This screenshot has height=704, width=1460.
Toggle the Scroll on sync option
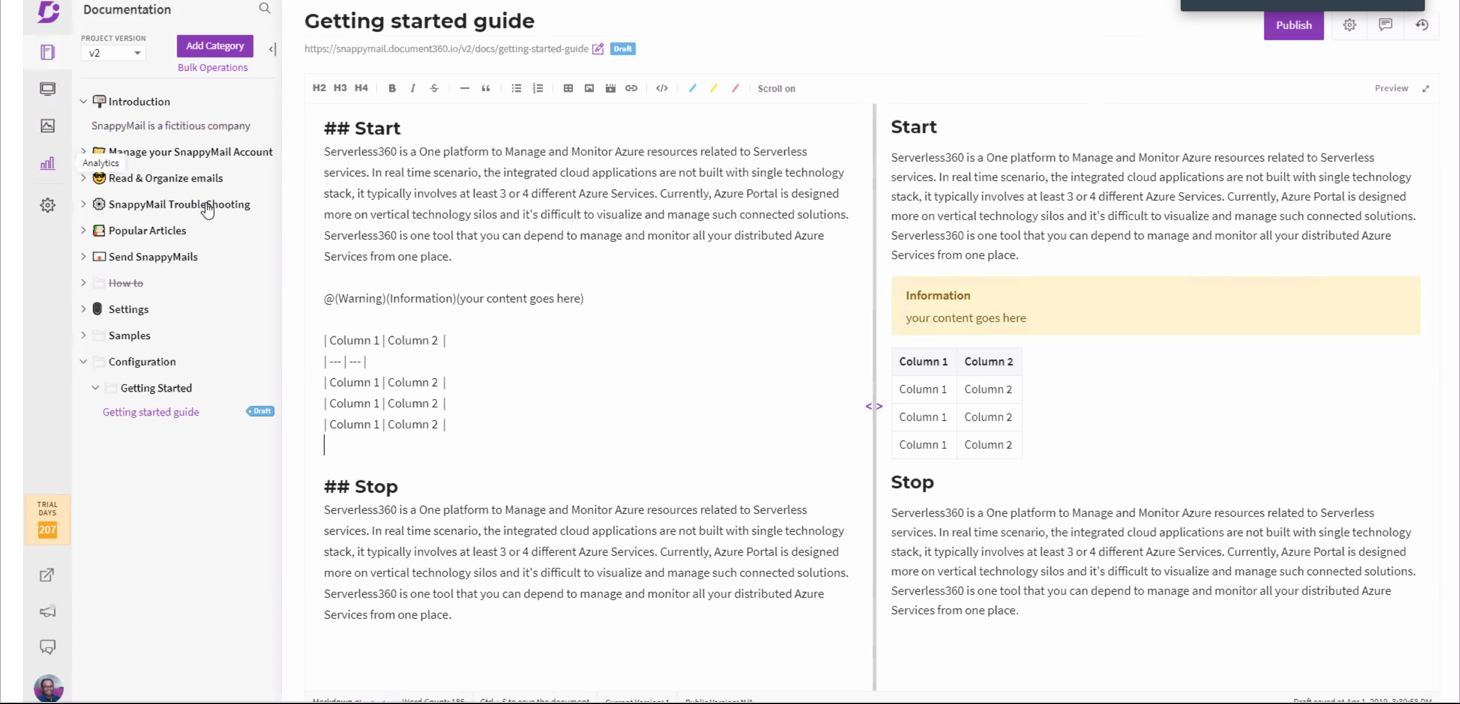pos(776,89)
